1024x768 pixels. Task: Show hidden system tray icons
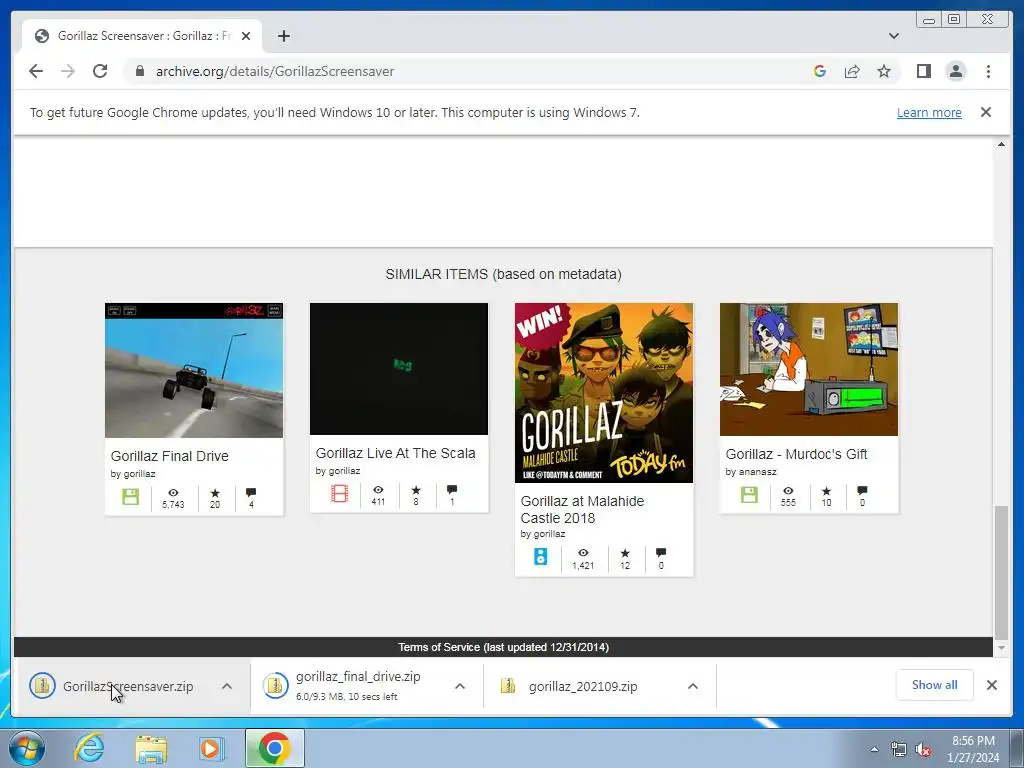click(874, 749)
